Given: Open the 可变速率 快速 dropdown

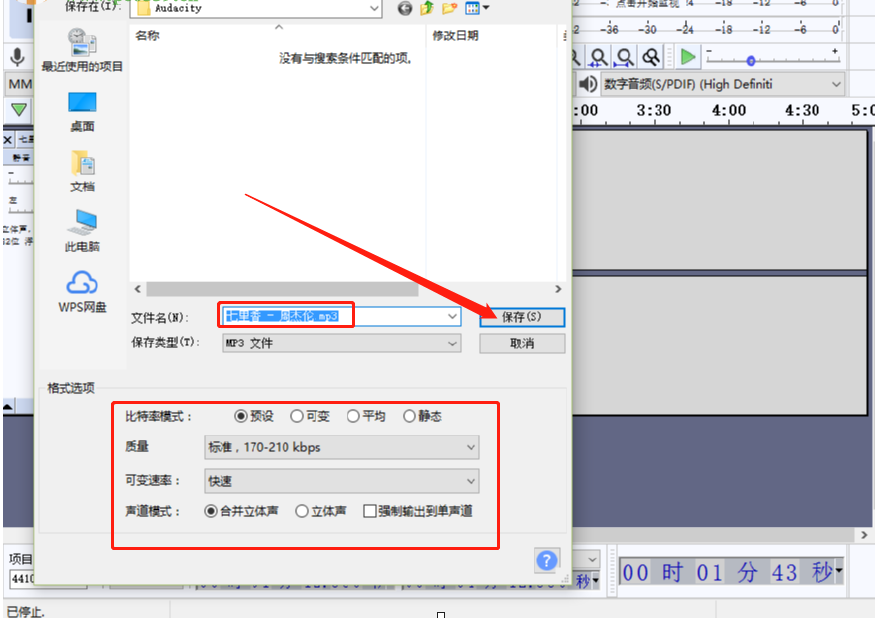Looking at the screenshot, I should tap(342, 481).
